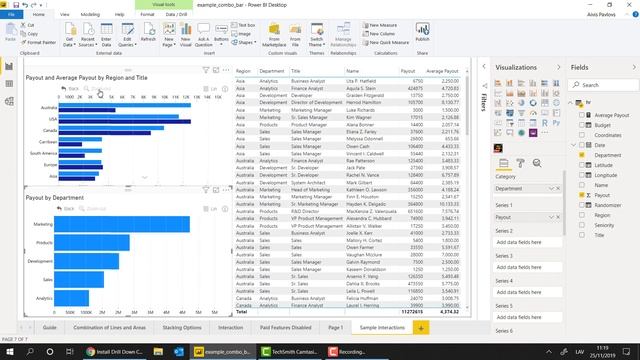The width and height of the screenshot is (640, 360).
Task: Check the Coordinates field
Action: click(582, 135)
